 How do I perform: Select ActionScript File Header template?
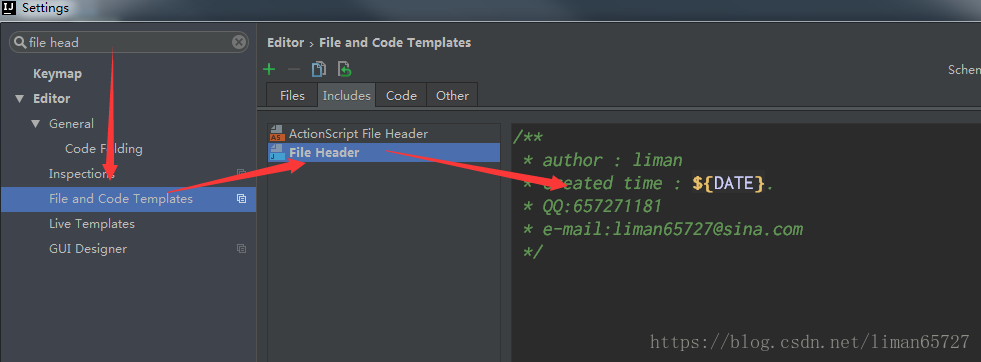click(384, 134)
